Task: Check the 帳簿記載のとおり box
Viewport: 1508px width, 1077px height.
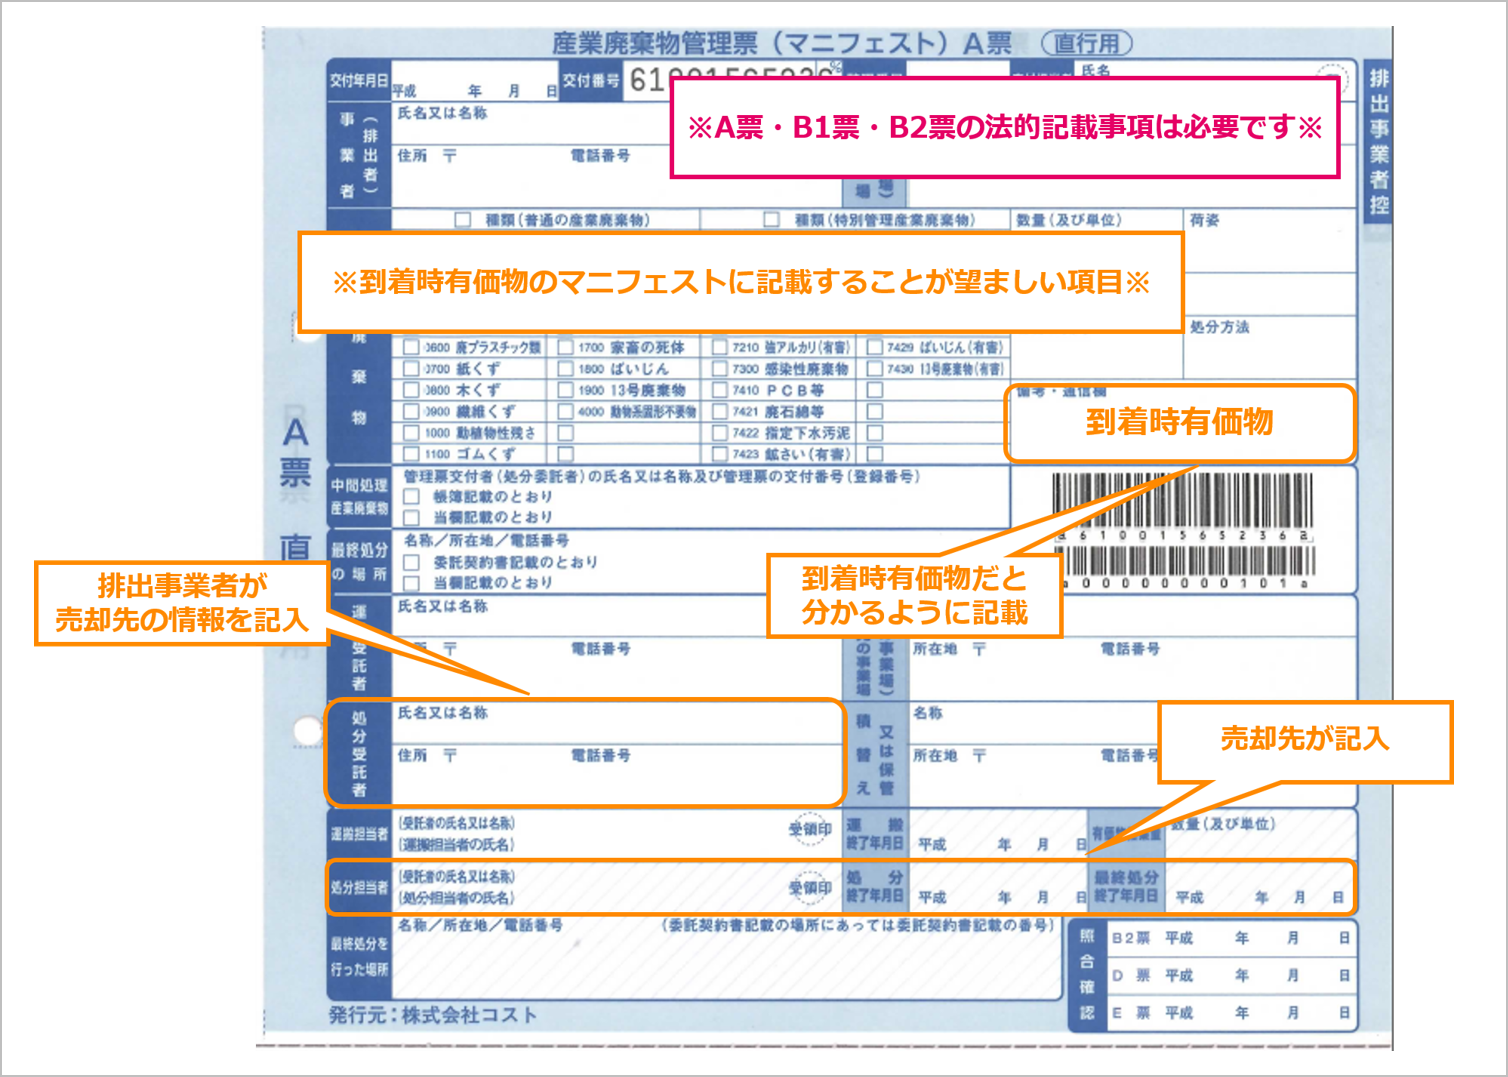Action: [411, 496]
